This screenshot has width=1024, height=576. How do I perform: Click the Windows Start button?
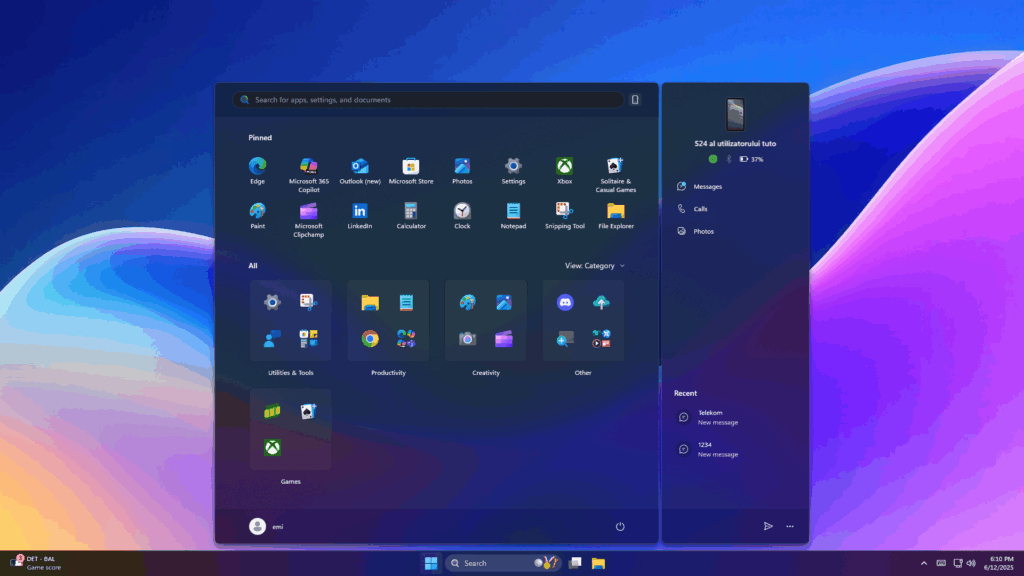pyautogui.click(x=431, y=563)
